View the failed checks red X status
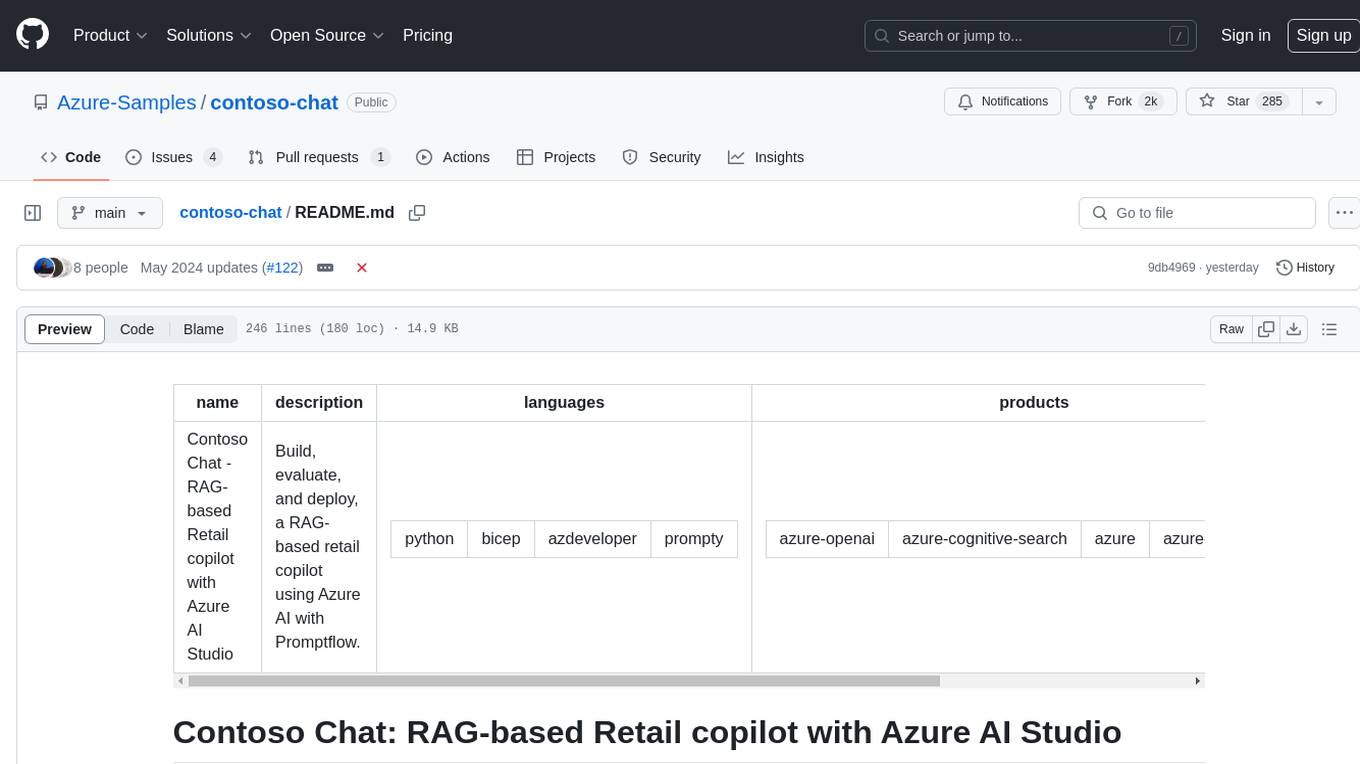1360x764 pixels. [362, 268]
